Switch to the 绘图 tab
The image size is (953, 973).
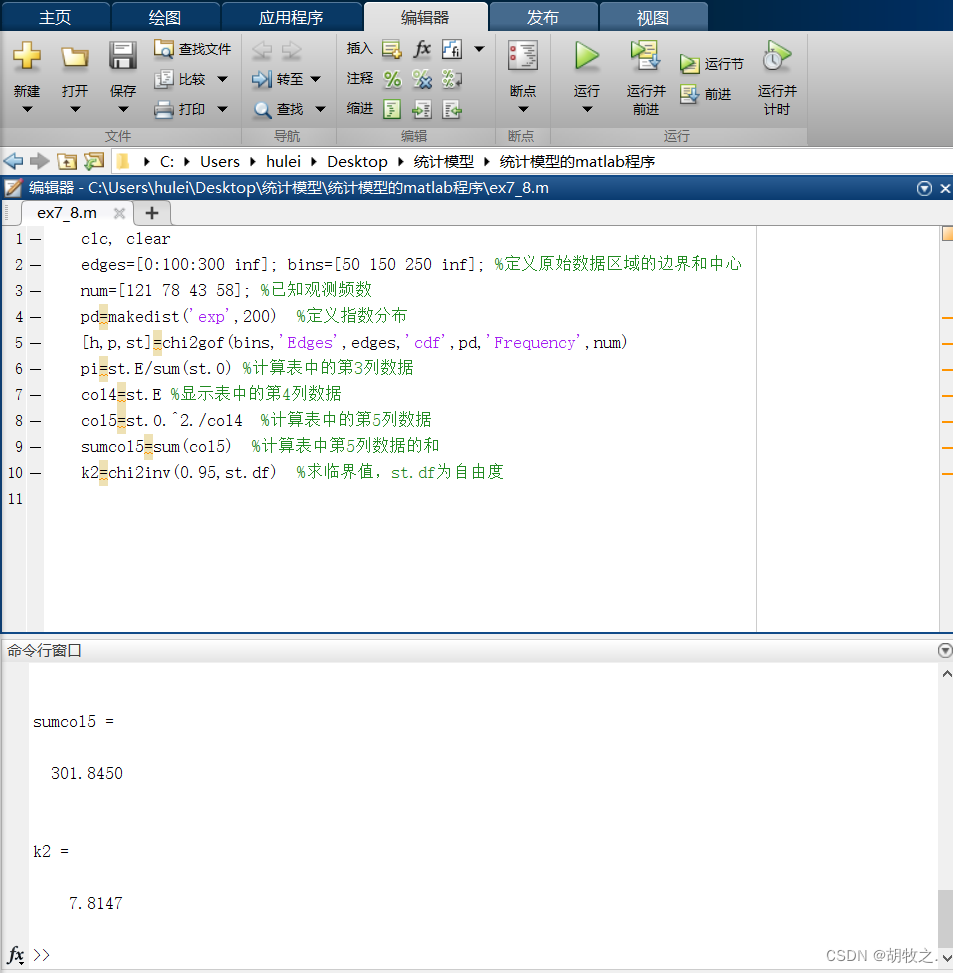coord(165,17)
